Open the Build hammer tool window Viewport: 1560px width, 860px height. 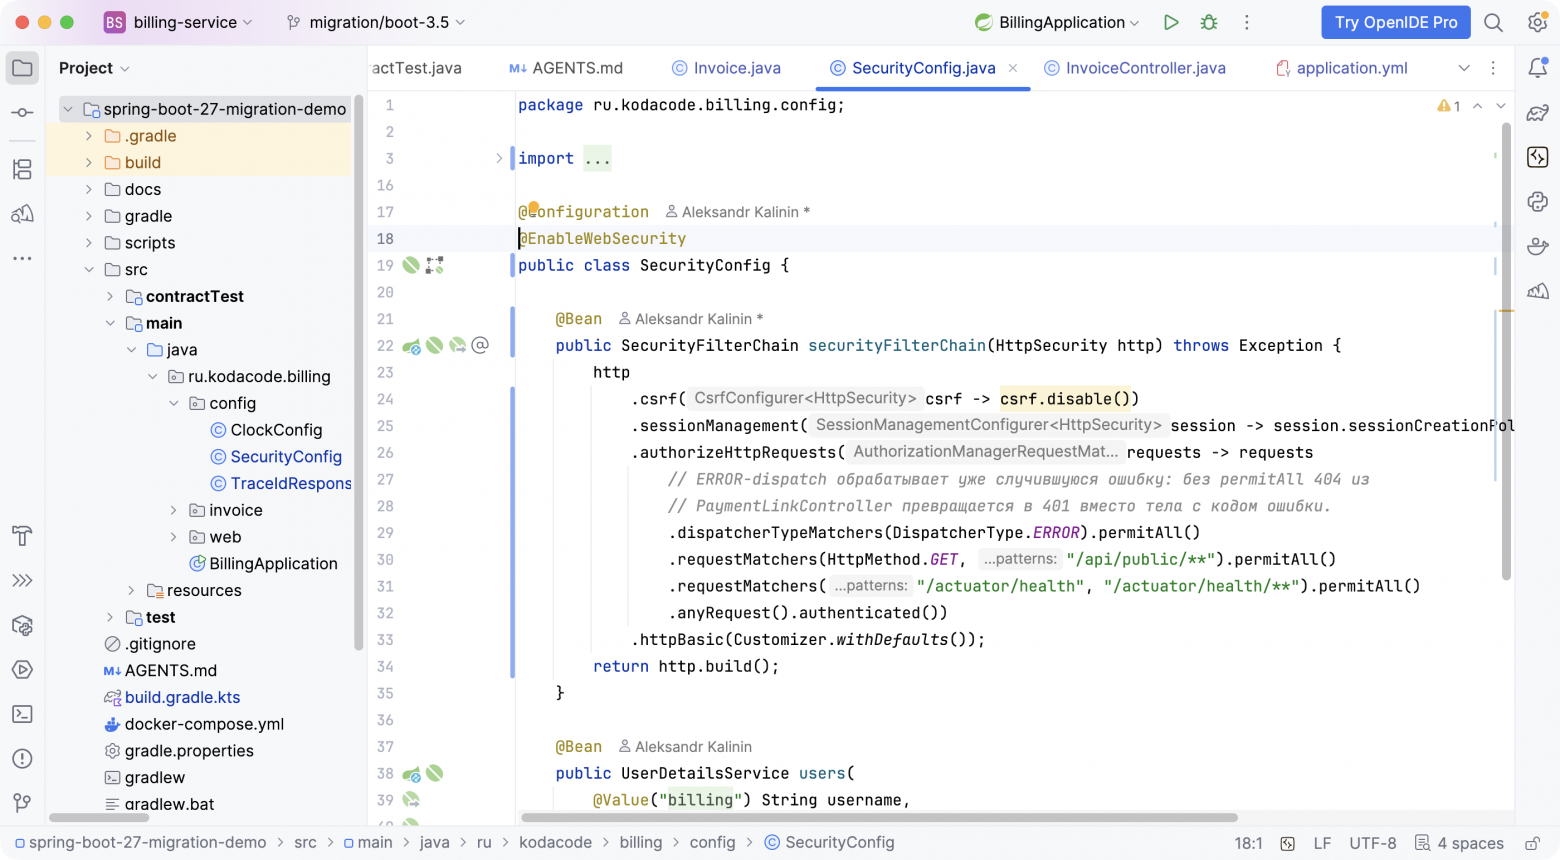[22, 536]
